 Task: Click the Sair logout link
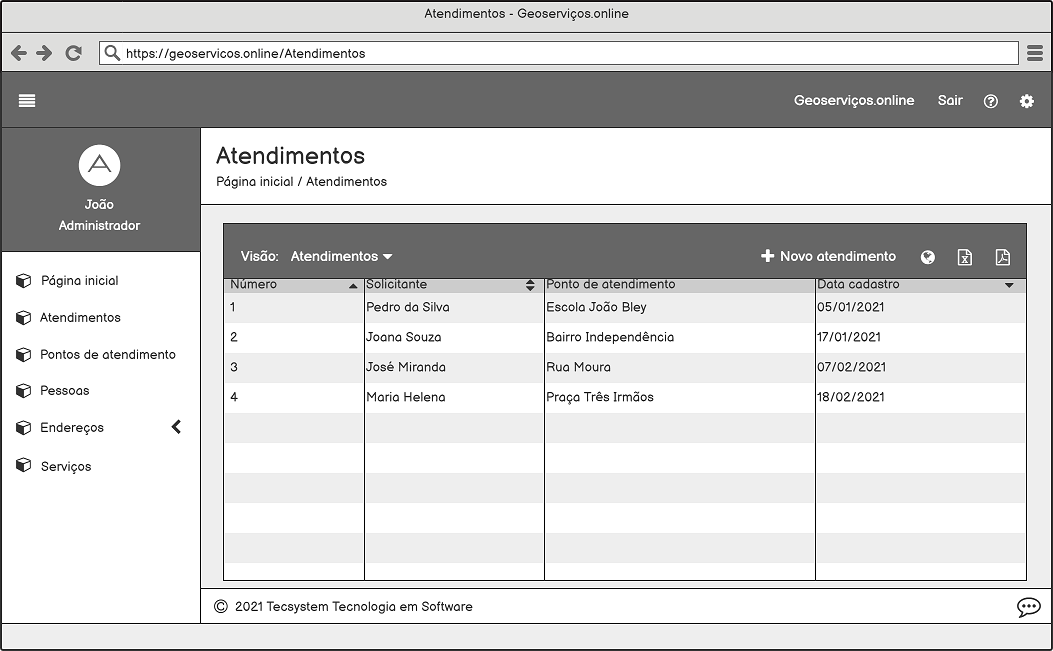coord(950,100)
